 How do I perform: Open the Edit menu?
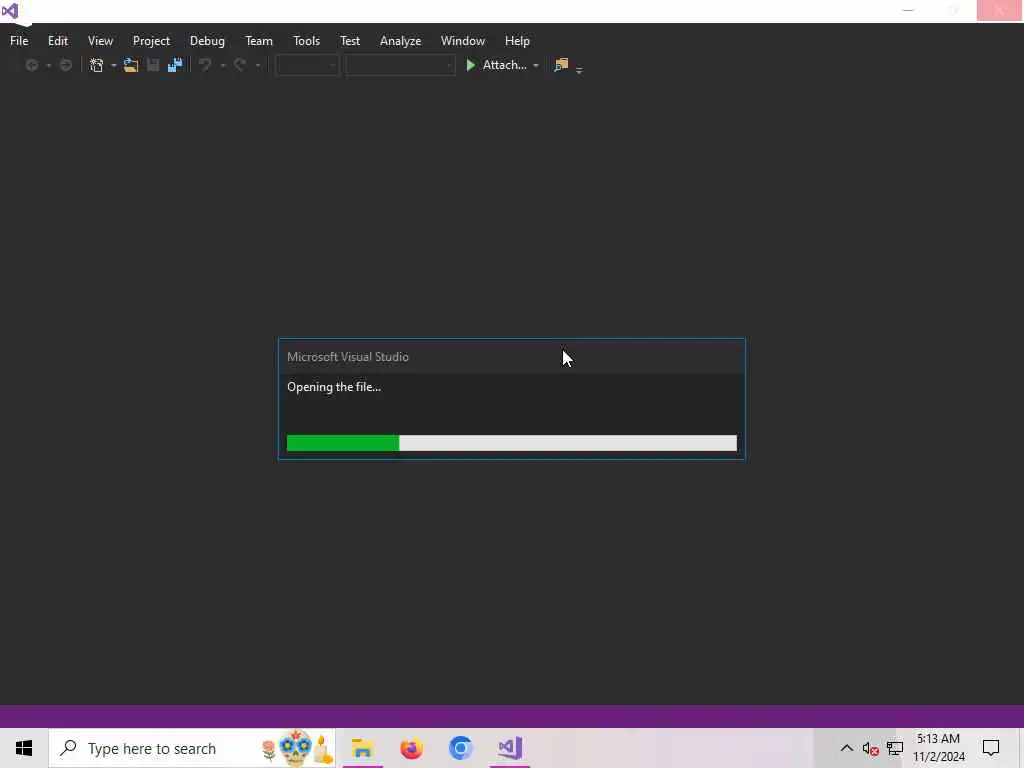point(57,40)
